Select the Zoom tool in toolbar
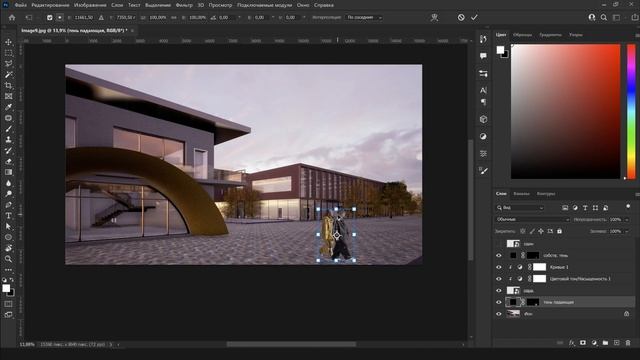 8,259
